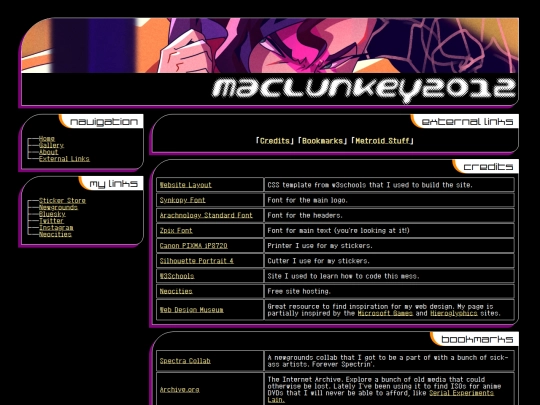Click the 'bookmarks' section header

pyautogui.click(x=477, y=339)
